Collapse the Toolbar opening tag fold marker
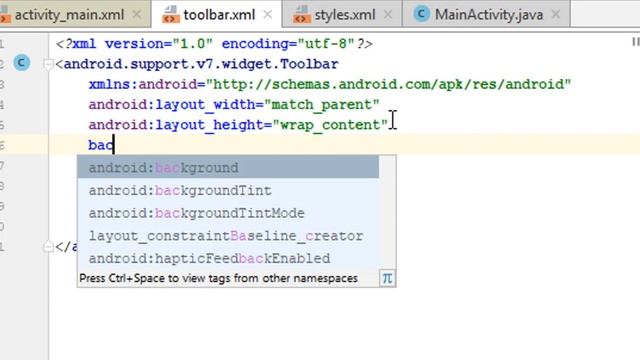This screenshot has height=360, width=640. (48, 64)
